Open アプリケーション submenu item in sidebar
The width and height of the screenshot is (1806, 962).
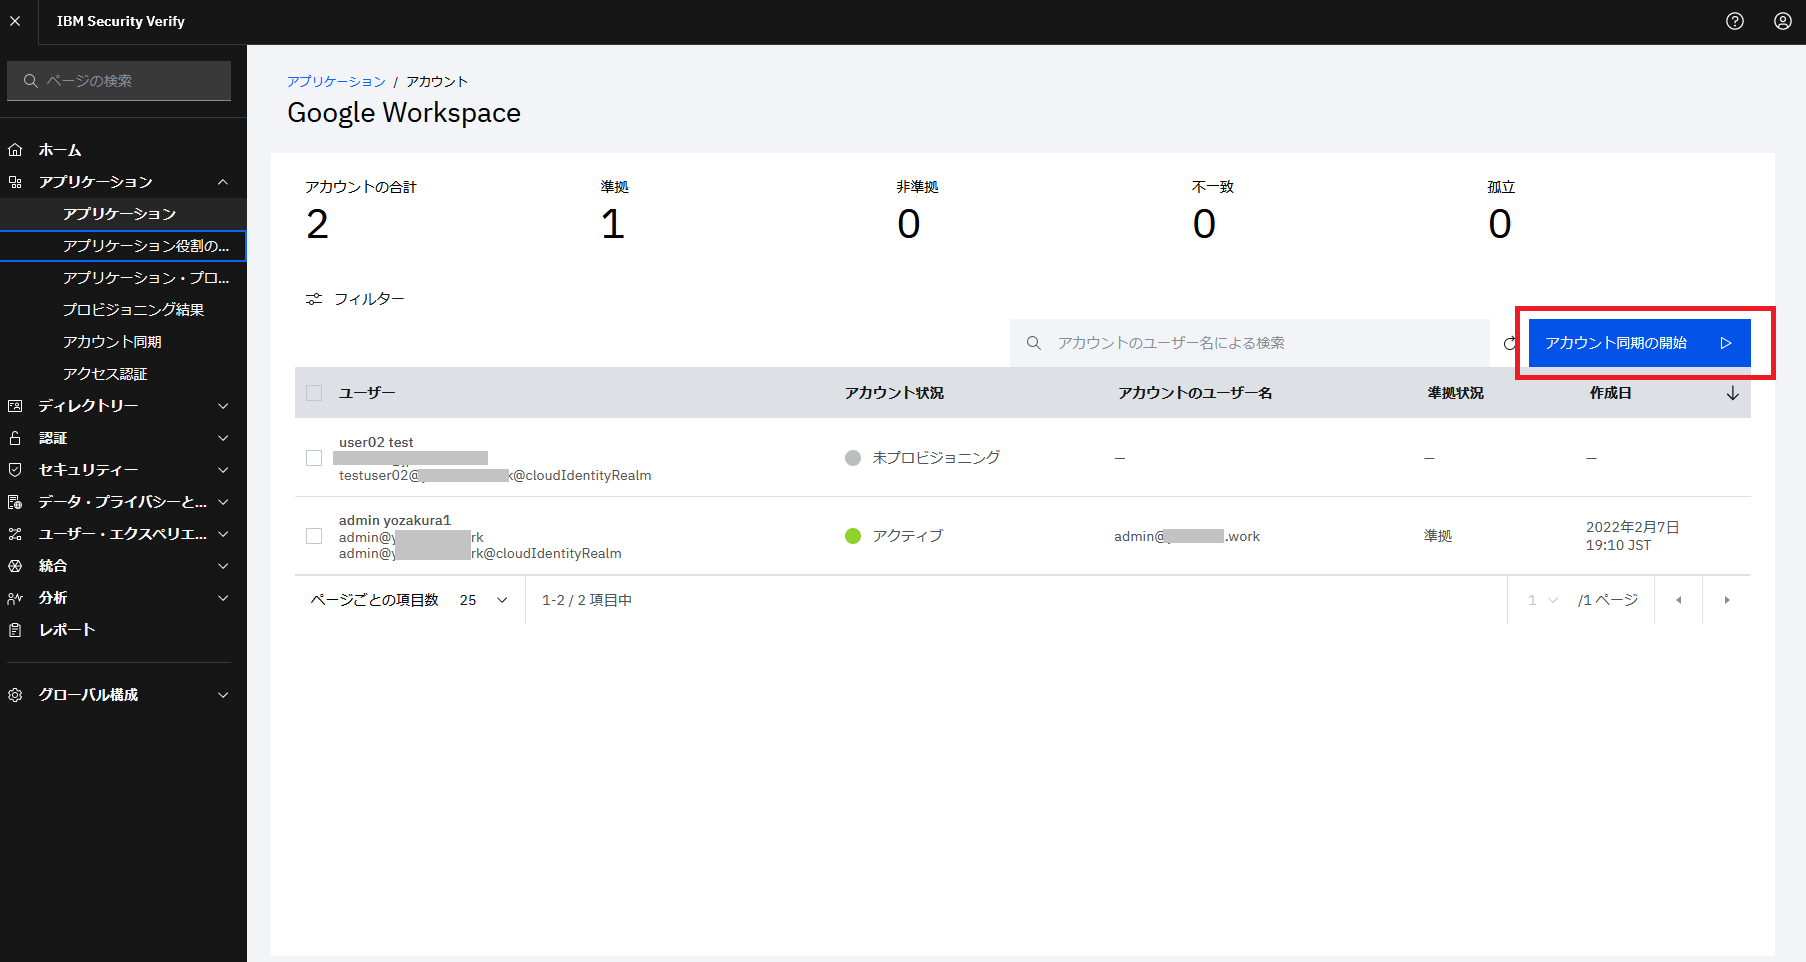tap(123, 214)
